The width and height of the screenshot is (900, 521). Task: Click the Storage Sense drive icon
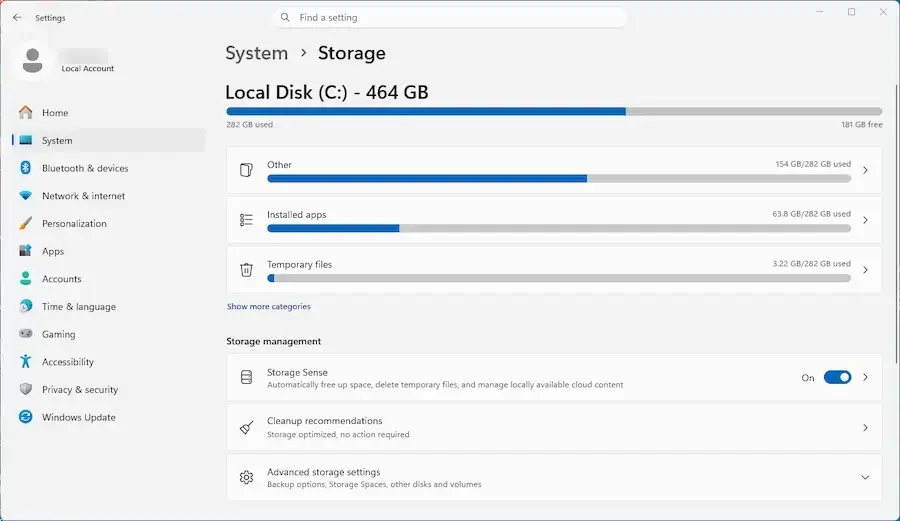[x=246, y=377]
